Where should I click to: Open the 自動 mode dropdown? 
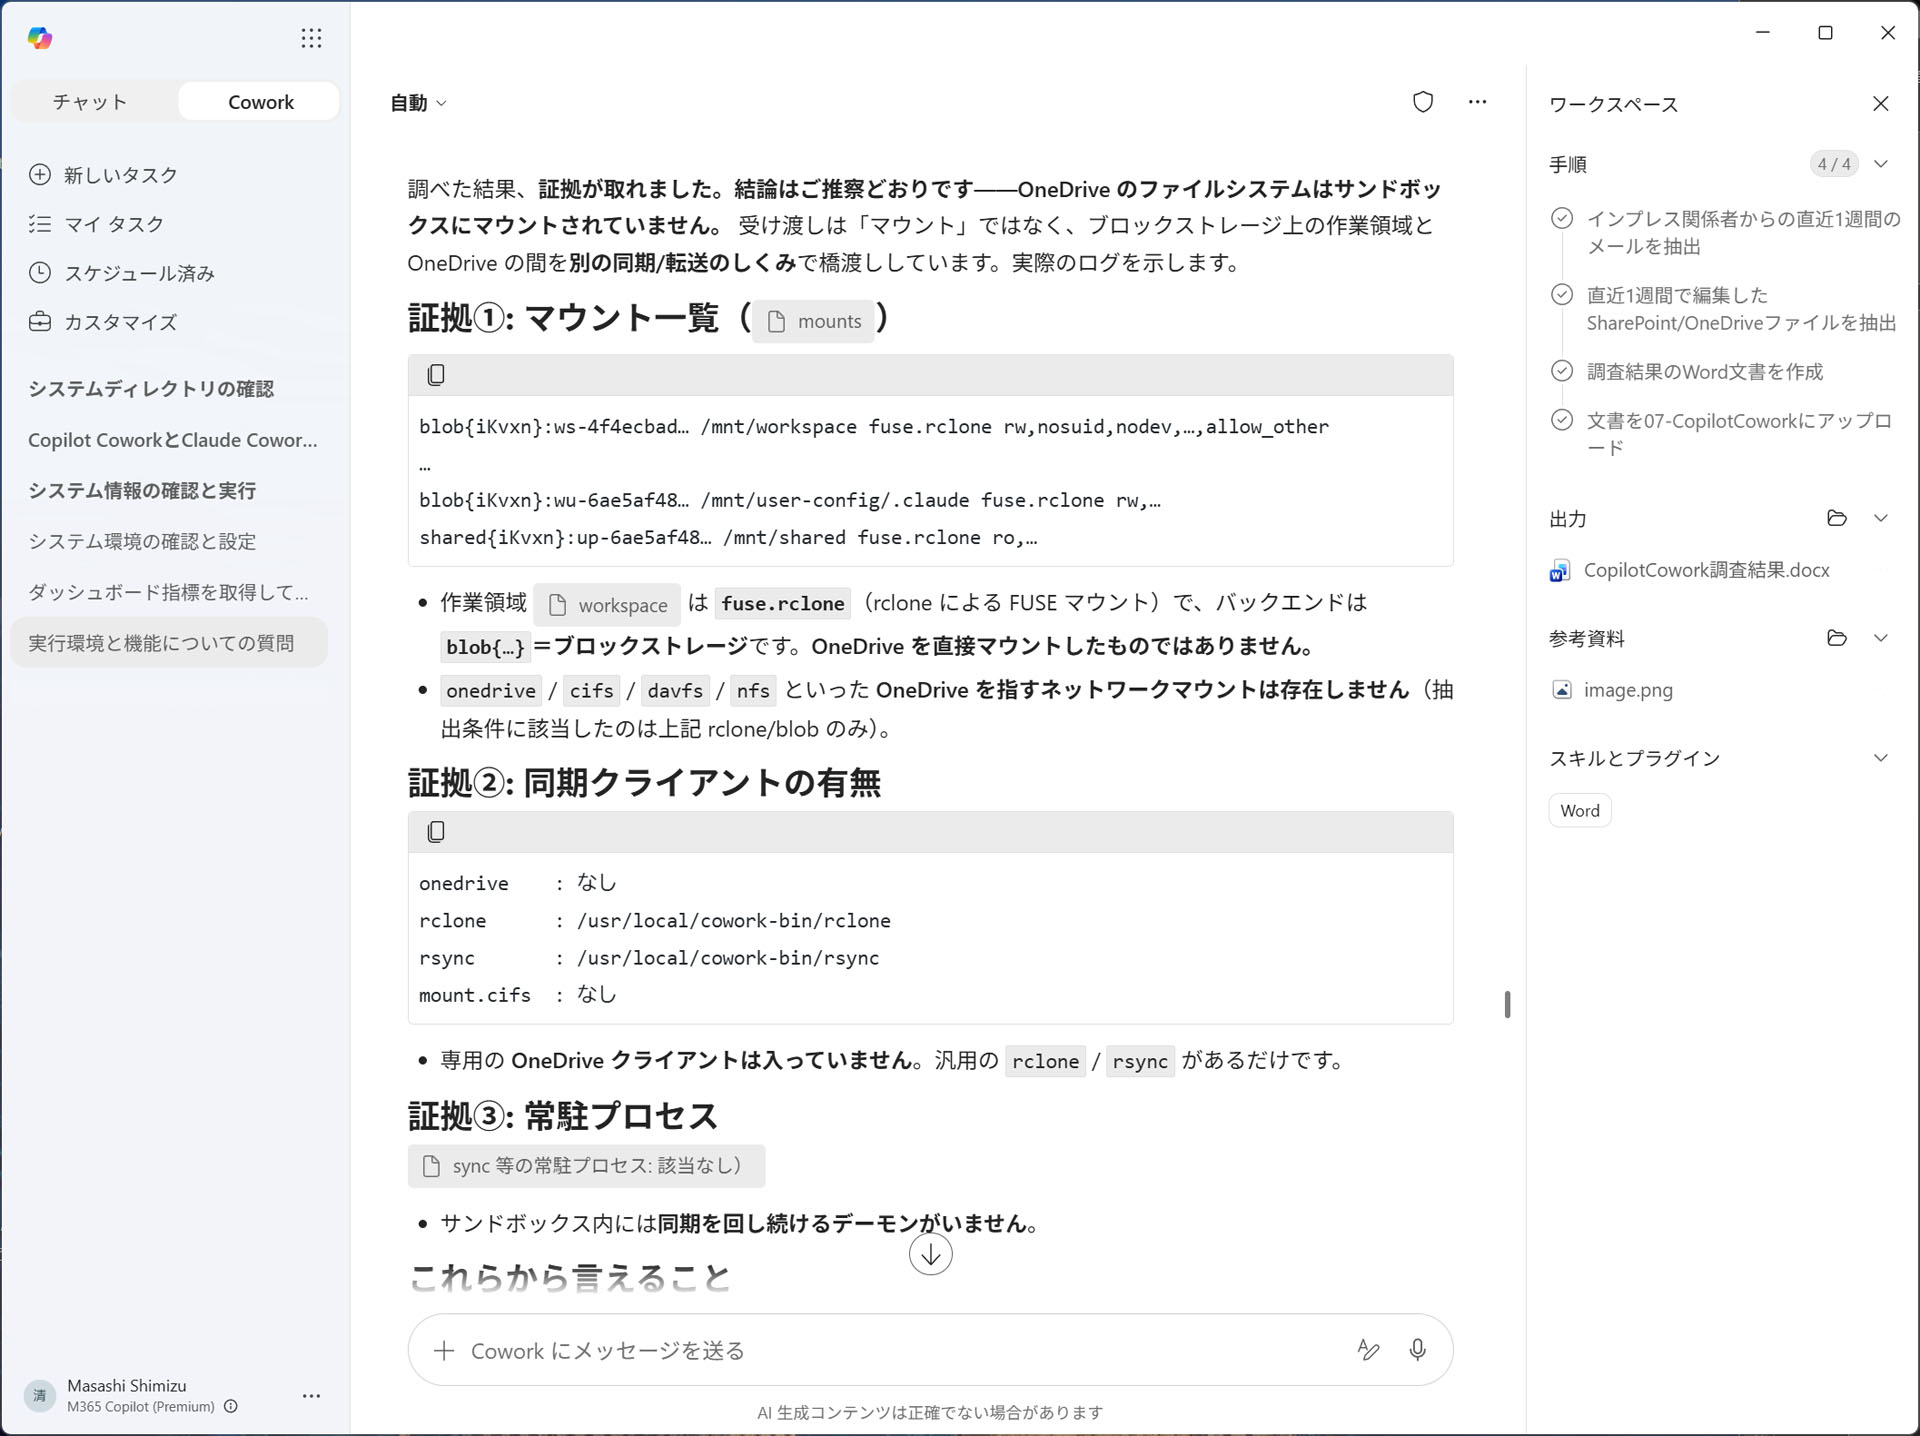pos(418,103)
